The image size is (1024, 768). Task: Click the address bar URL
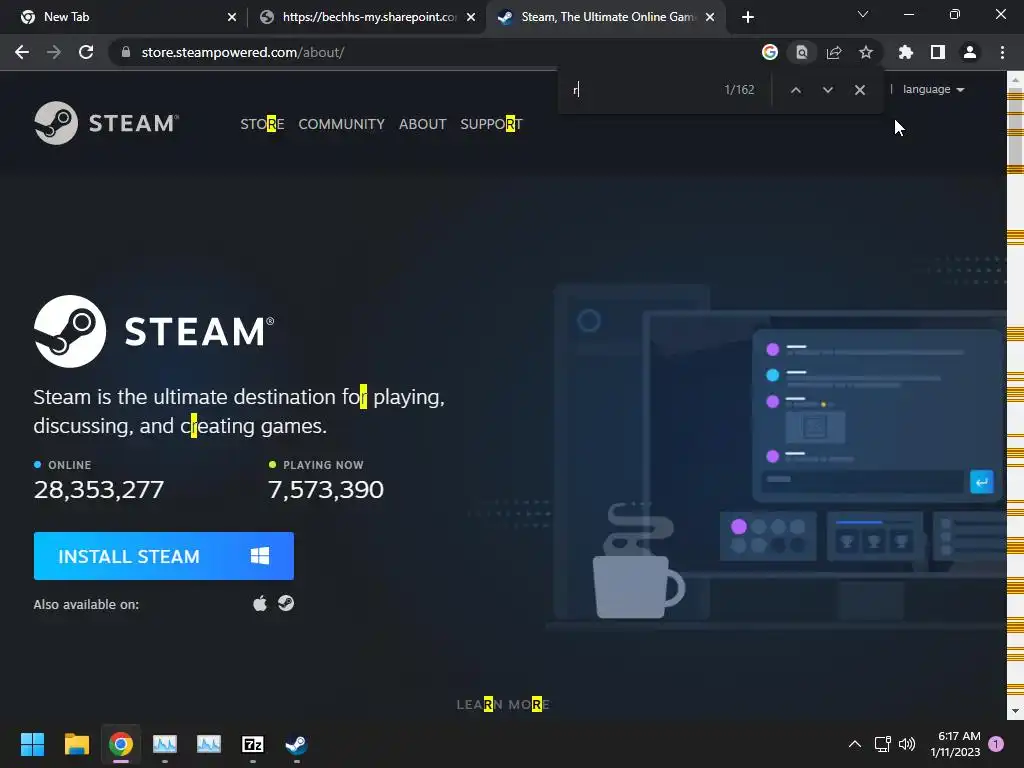point(243,52)
